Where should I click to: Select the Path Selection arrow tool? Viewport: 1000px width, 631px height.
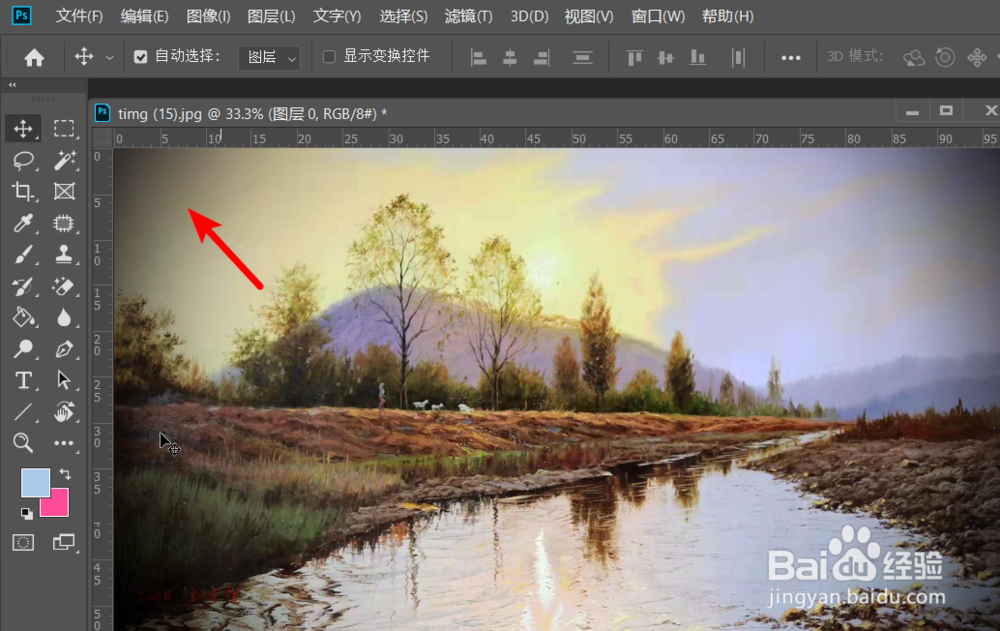[x=64, y=380]
